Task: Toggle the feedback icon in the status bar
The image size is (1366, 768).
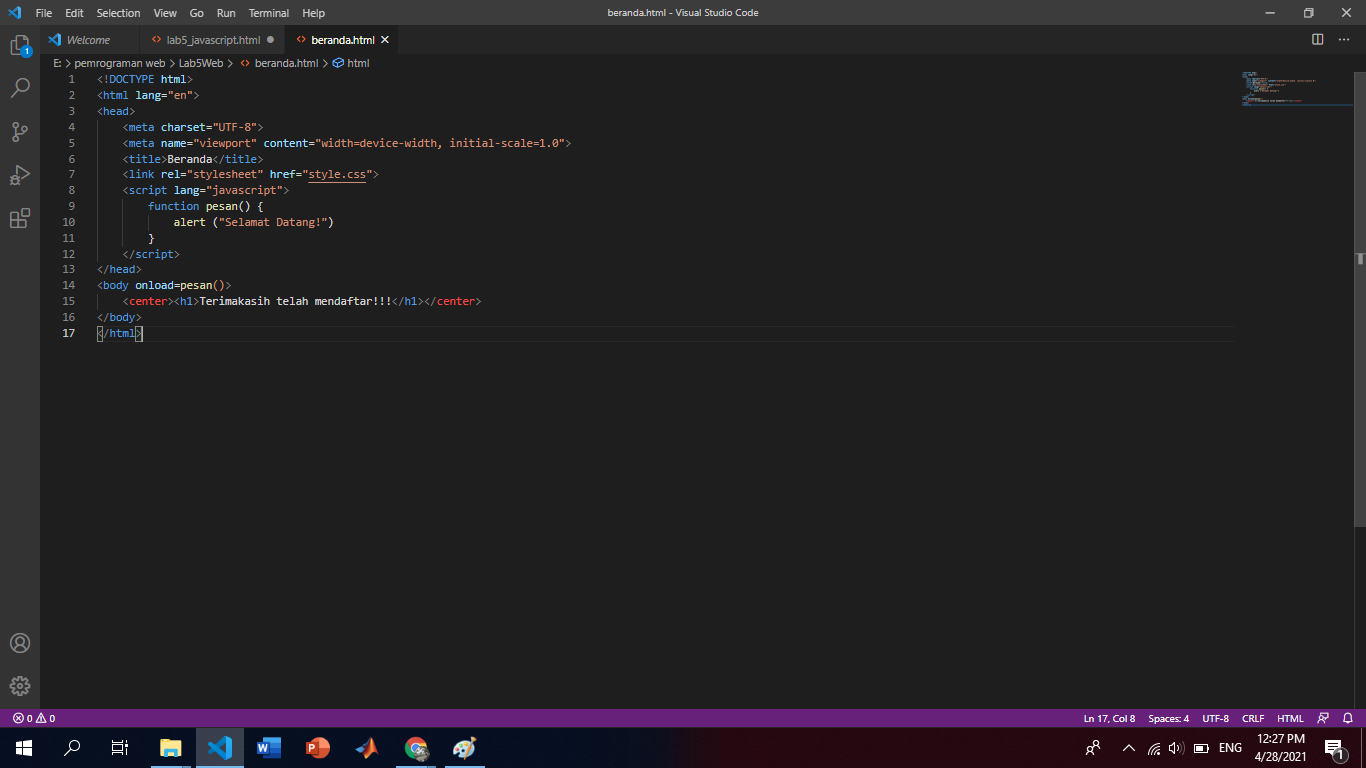Action: pos(1324,718)
